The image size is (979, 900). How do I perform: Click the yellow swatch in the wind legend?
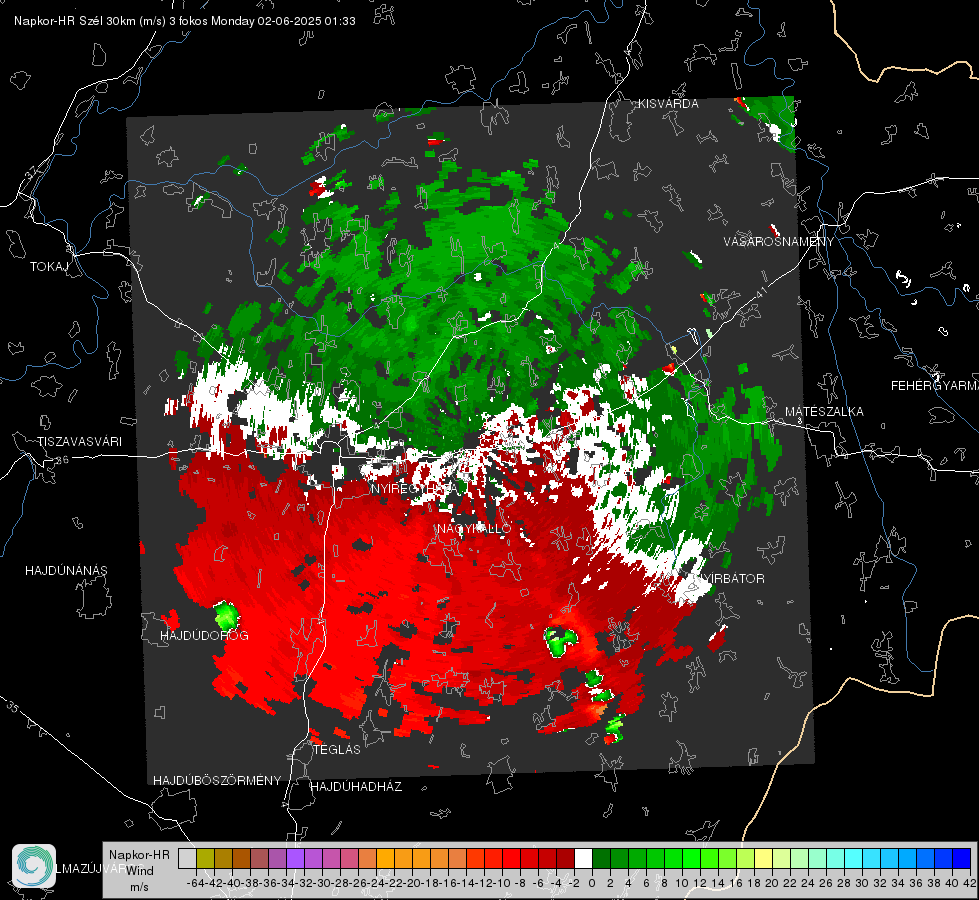764,859
